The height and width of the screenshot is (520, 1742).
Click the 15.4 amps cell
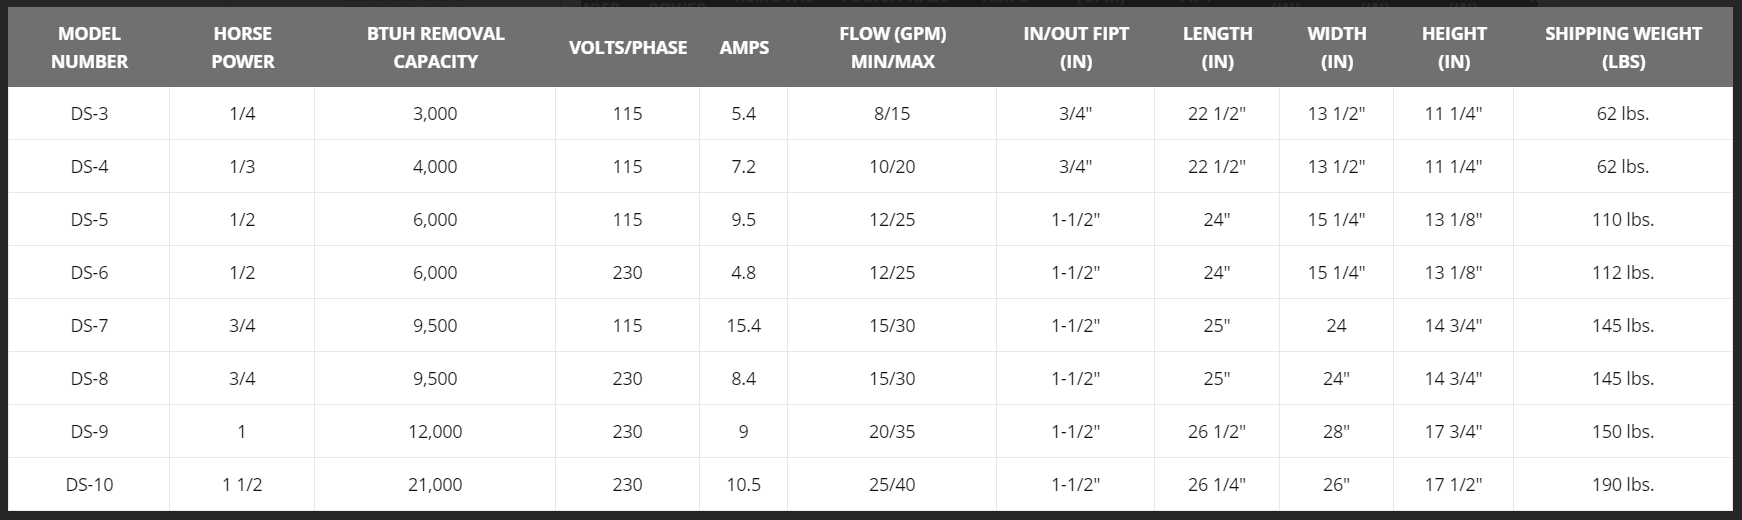(x=744, y=326)
